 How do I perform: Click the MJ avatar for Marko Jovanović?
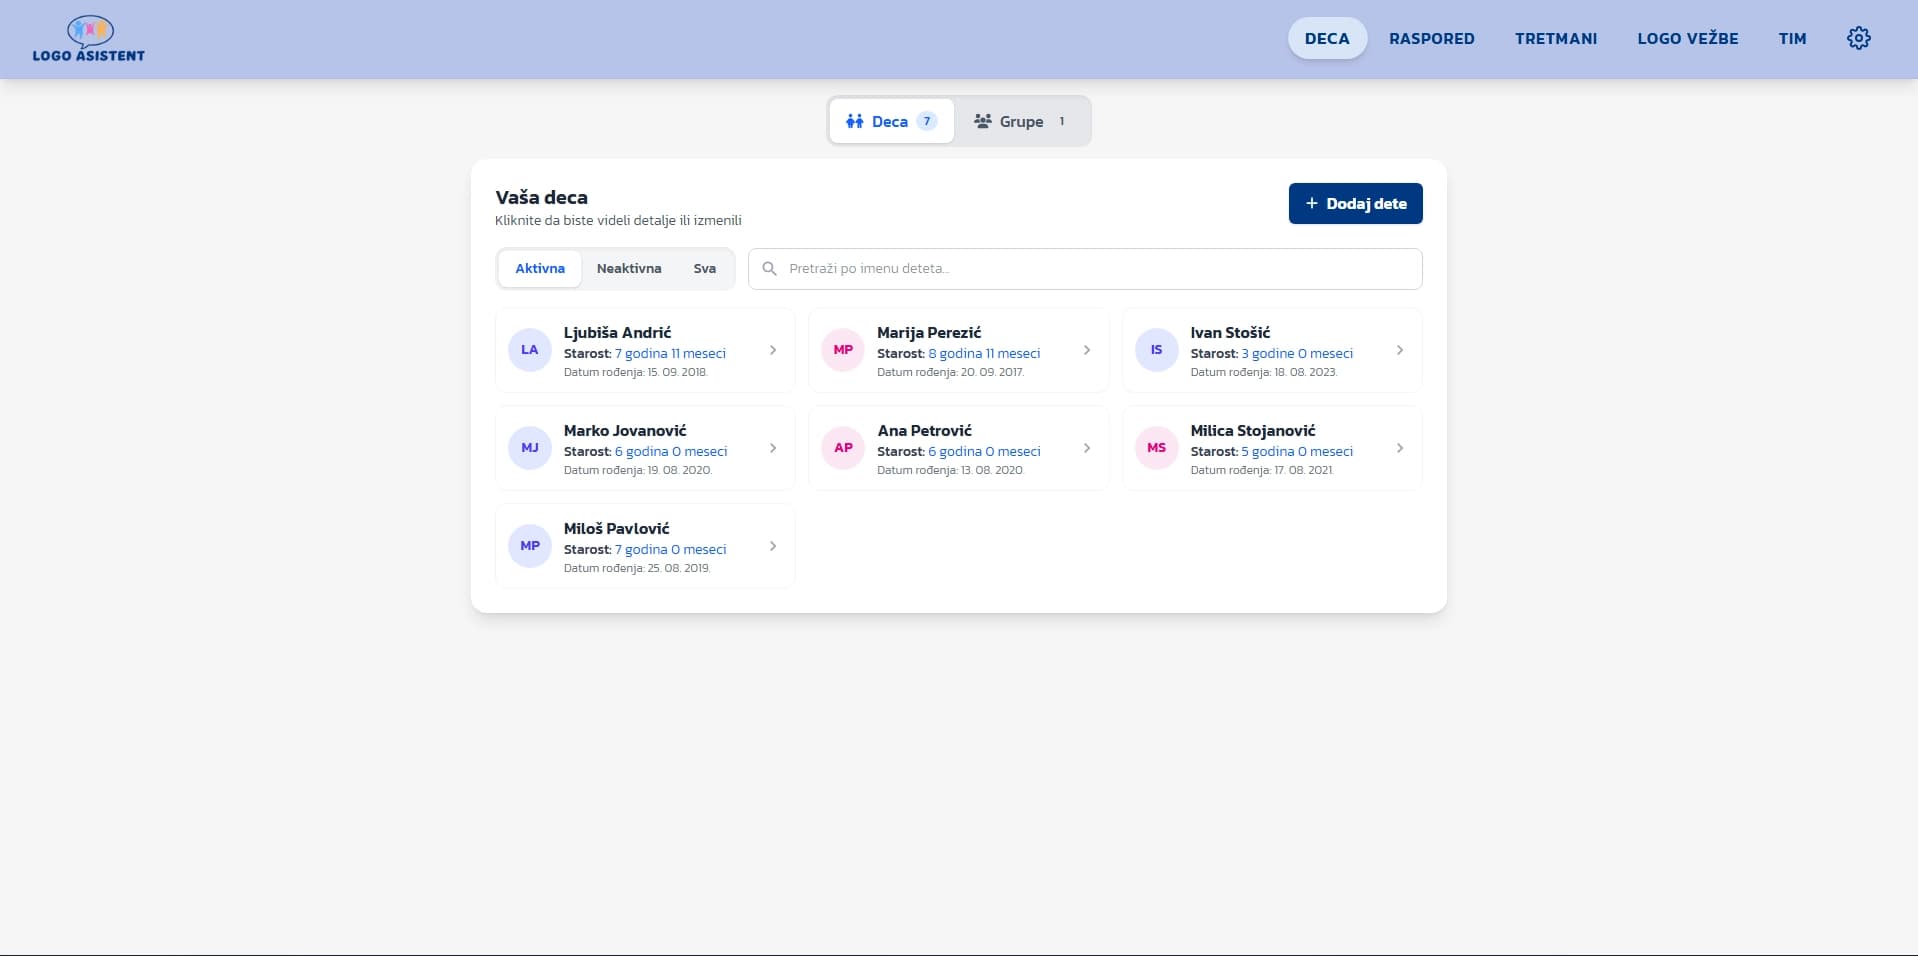[530, 448]
